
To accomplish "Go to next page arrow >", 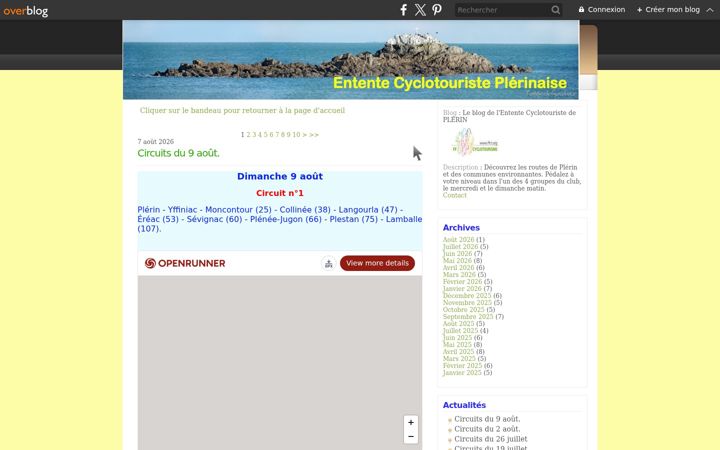I will pos(304,135).
